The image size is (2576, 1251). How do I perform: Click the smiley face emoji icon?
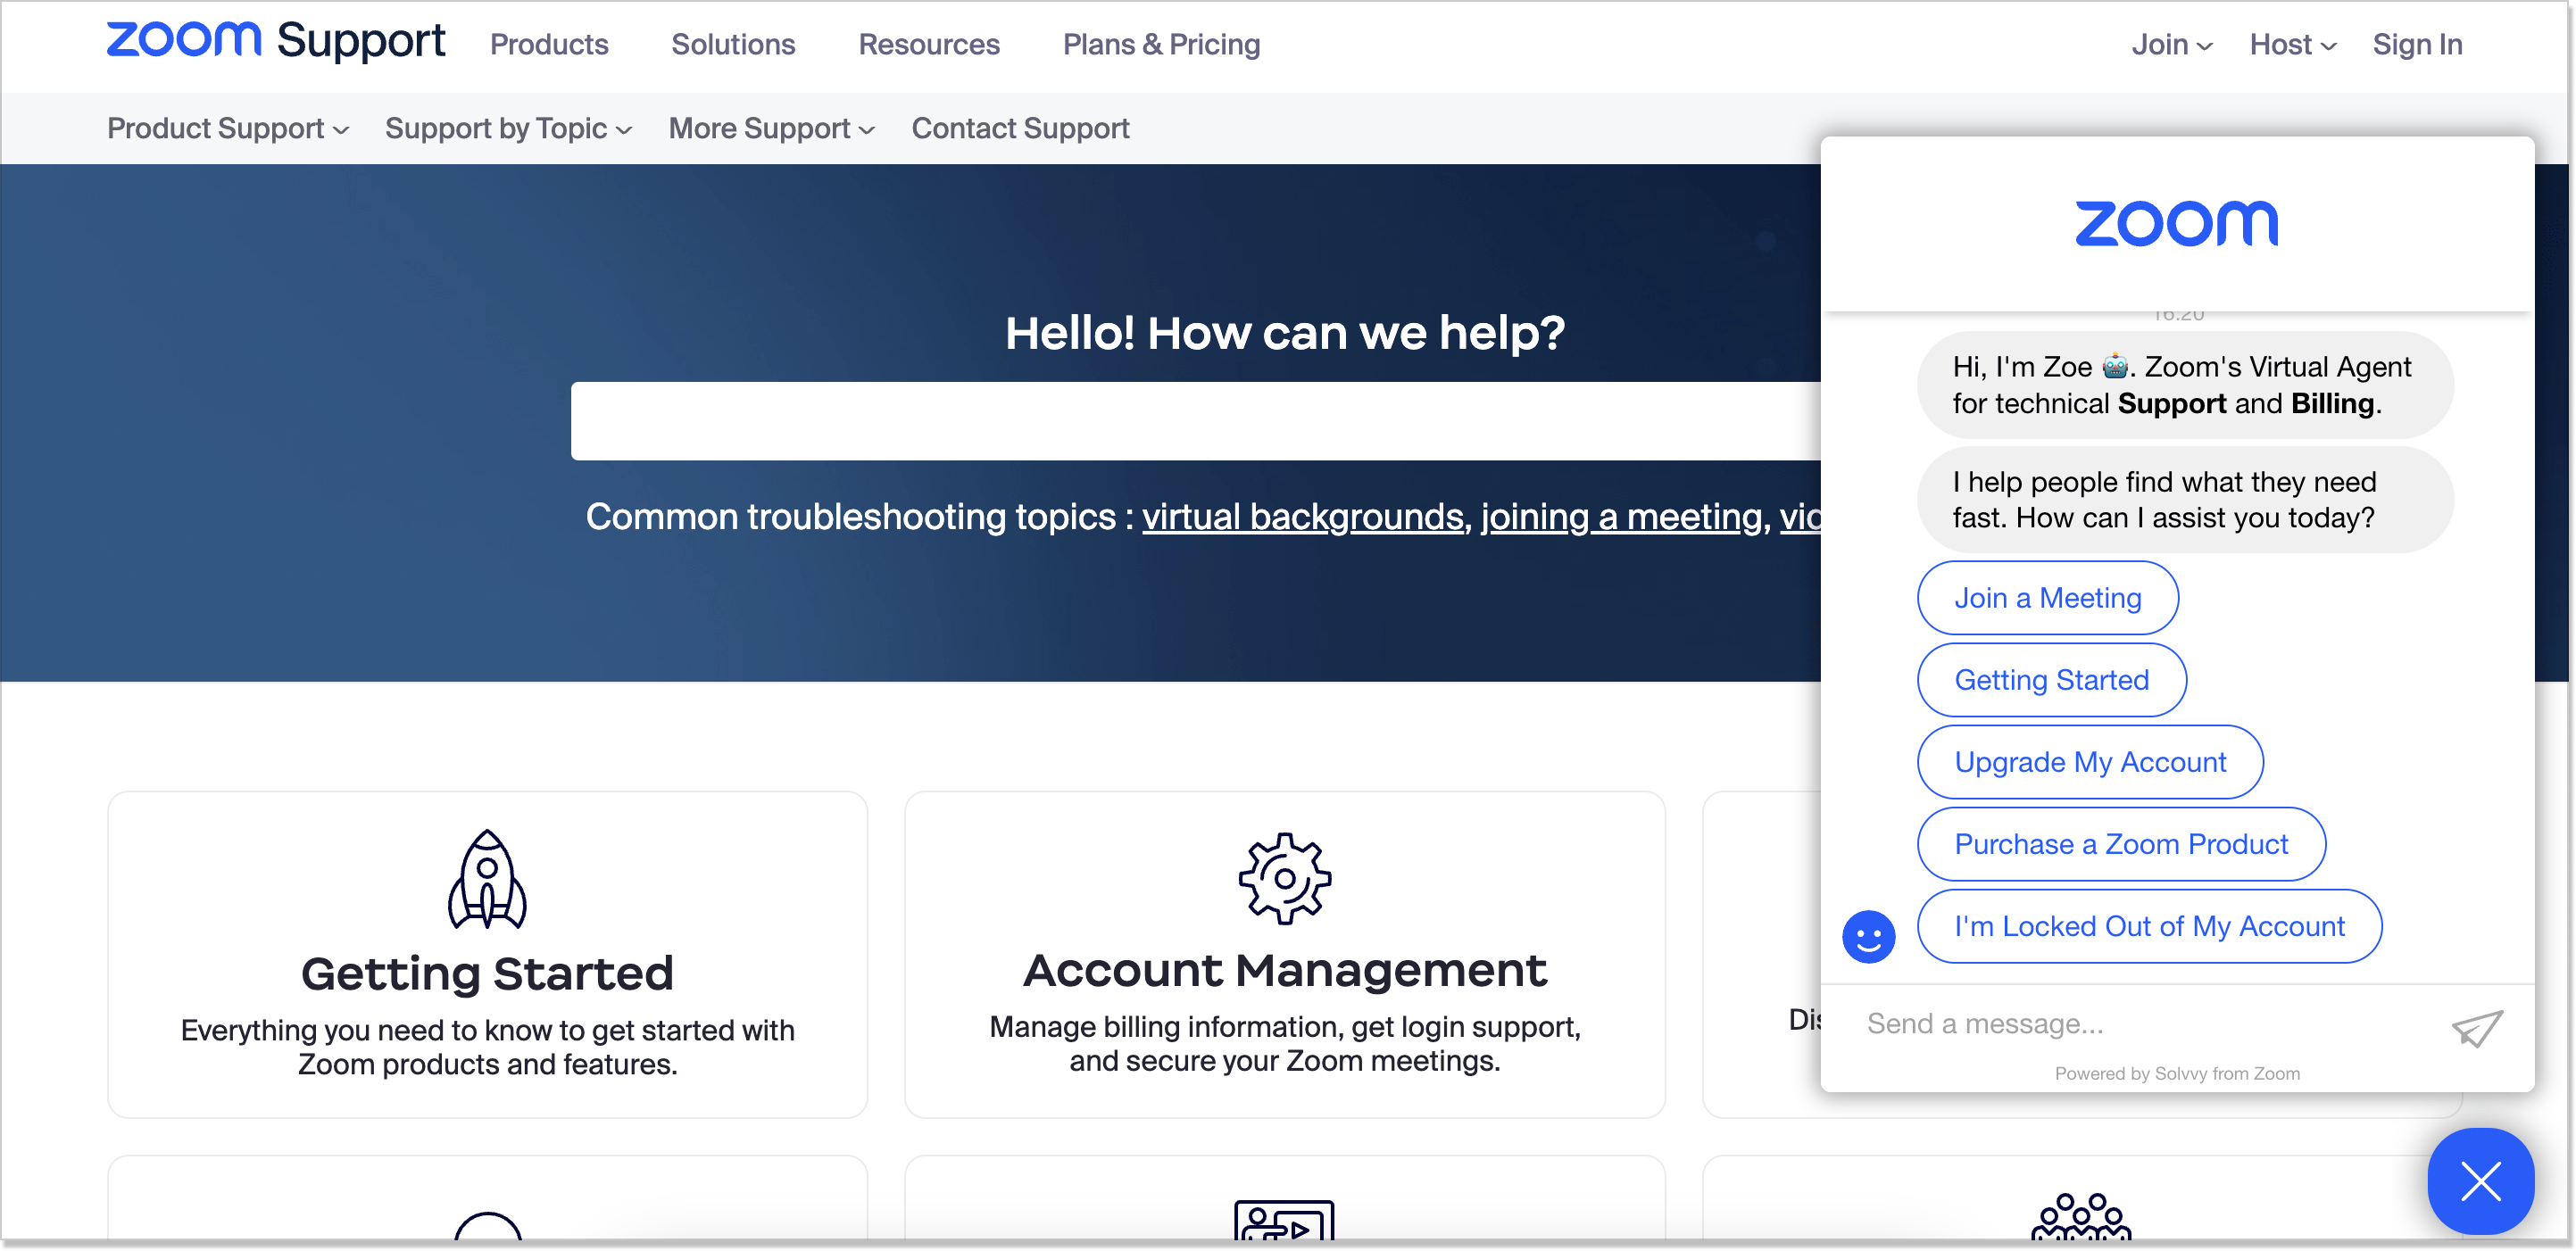point(1870,936)
